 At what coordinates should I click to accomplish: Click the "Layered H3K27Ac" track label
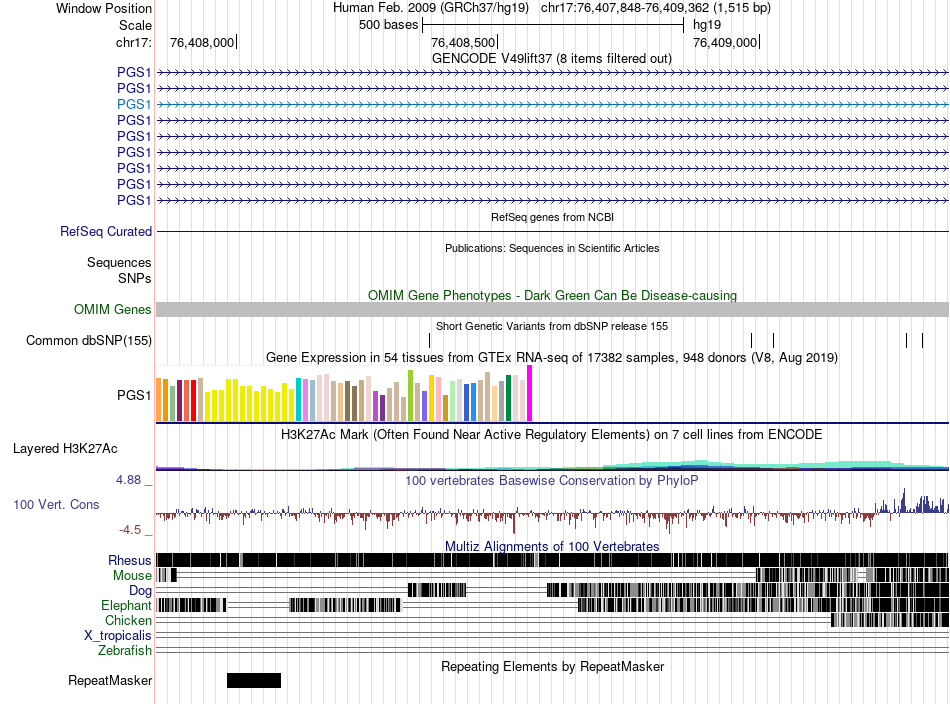click(x=65, y=448)
